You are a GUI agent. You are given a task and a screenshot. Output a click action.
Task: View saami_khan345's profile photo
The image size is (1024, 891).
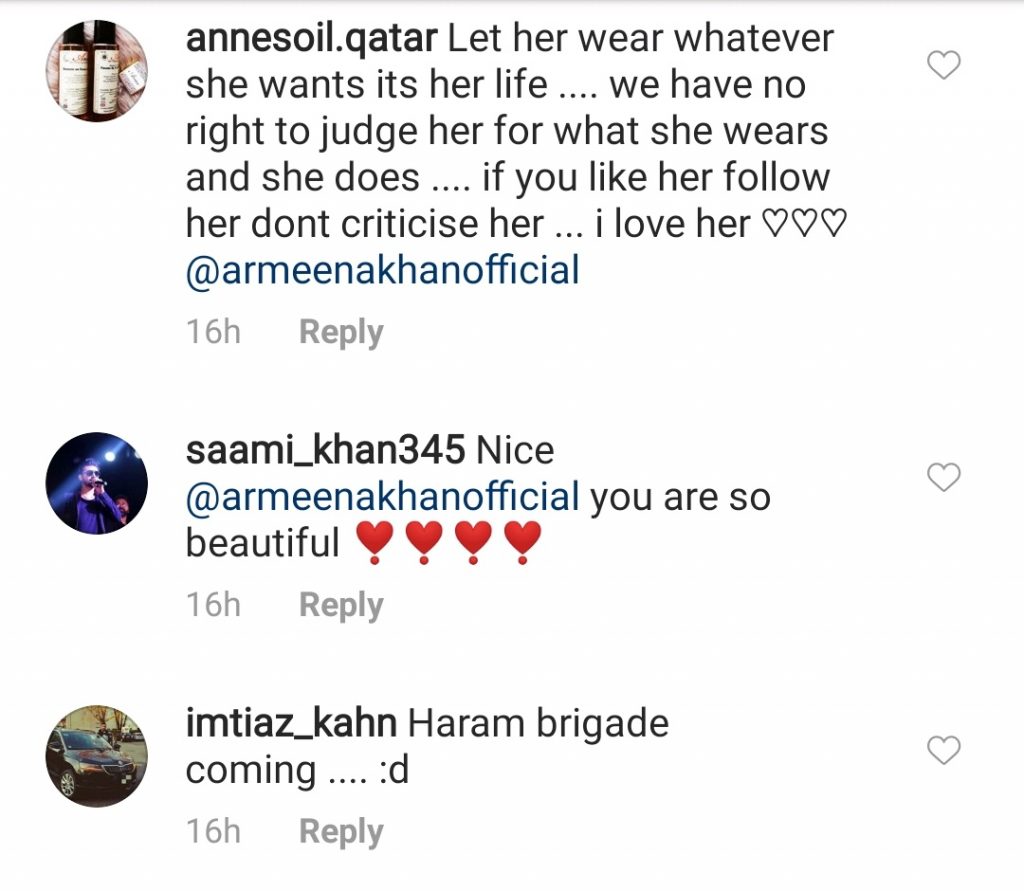(x=97, y=483)
